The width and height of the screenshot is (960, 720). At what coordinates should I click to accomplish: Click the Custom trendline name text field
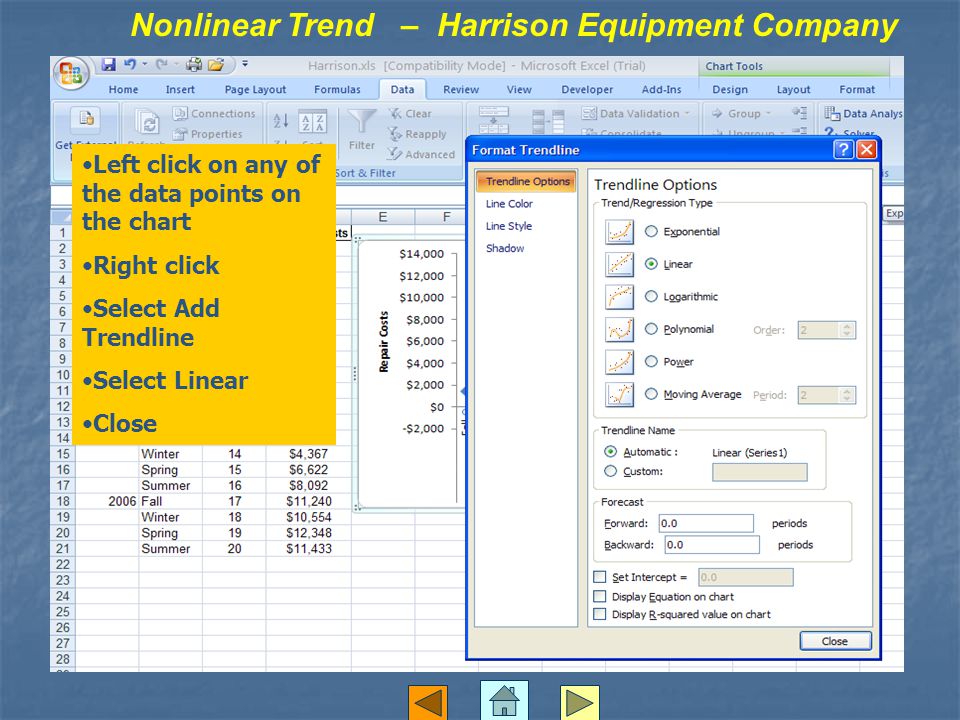tap(760, 472)
